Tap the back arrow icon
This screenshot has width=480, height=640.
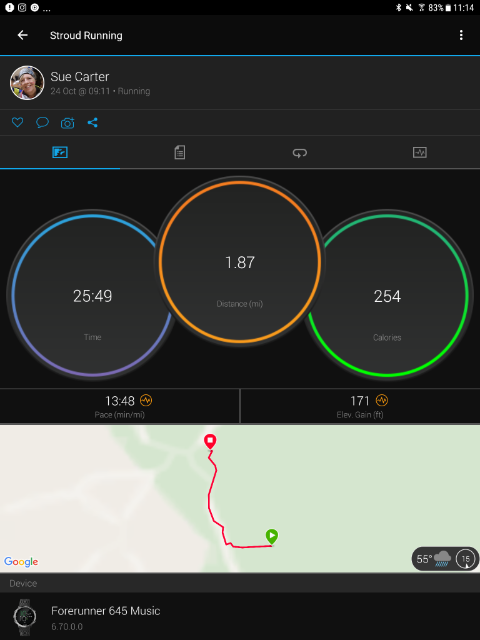pos(22,35)
